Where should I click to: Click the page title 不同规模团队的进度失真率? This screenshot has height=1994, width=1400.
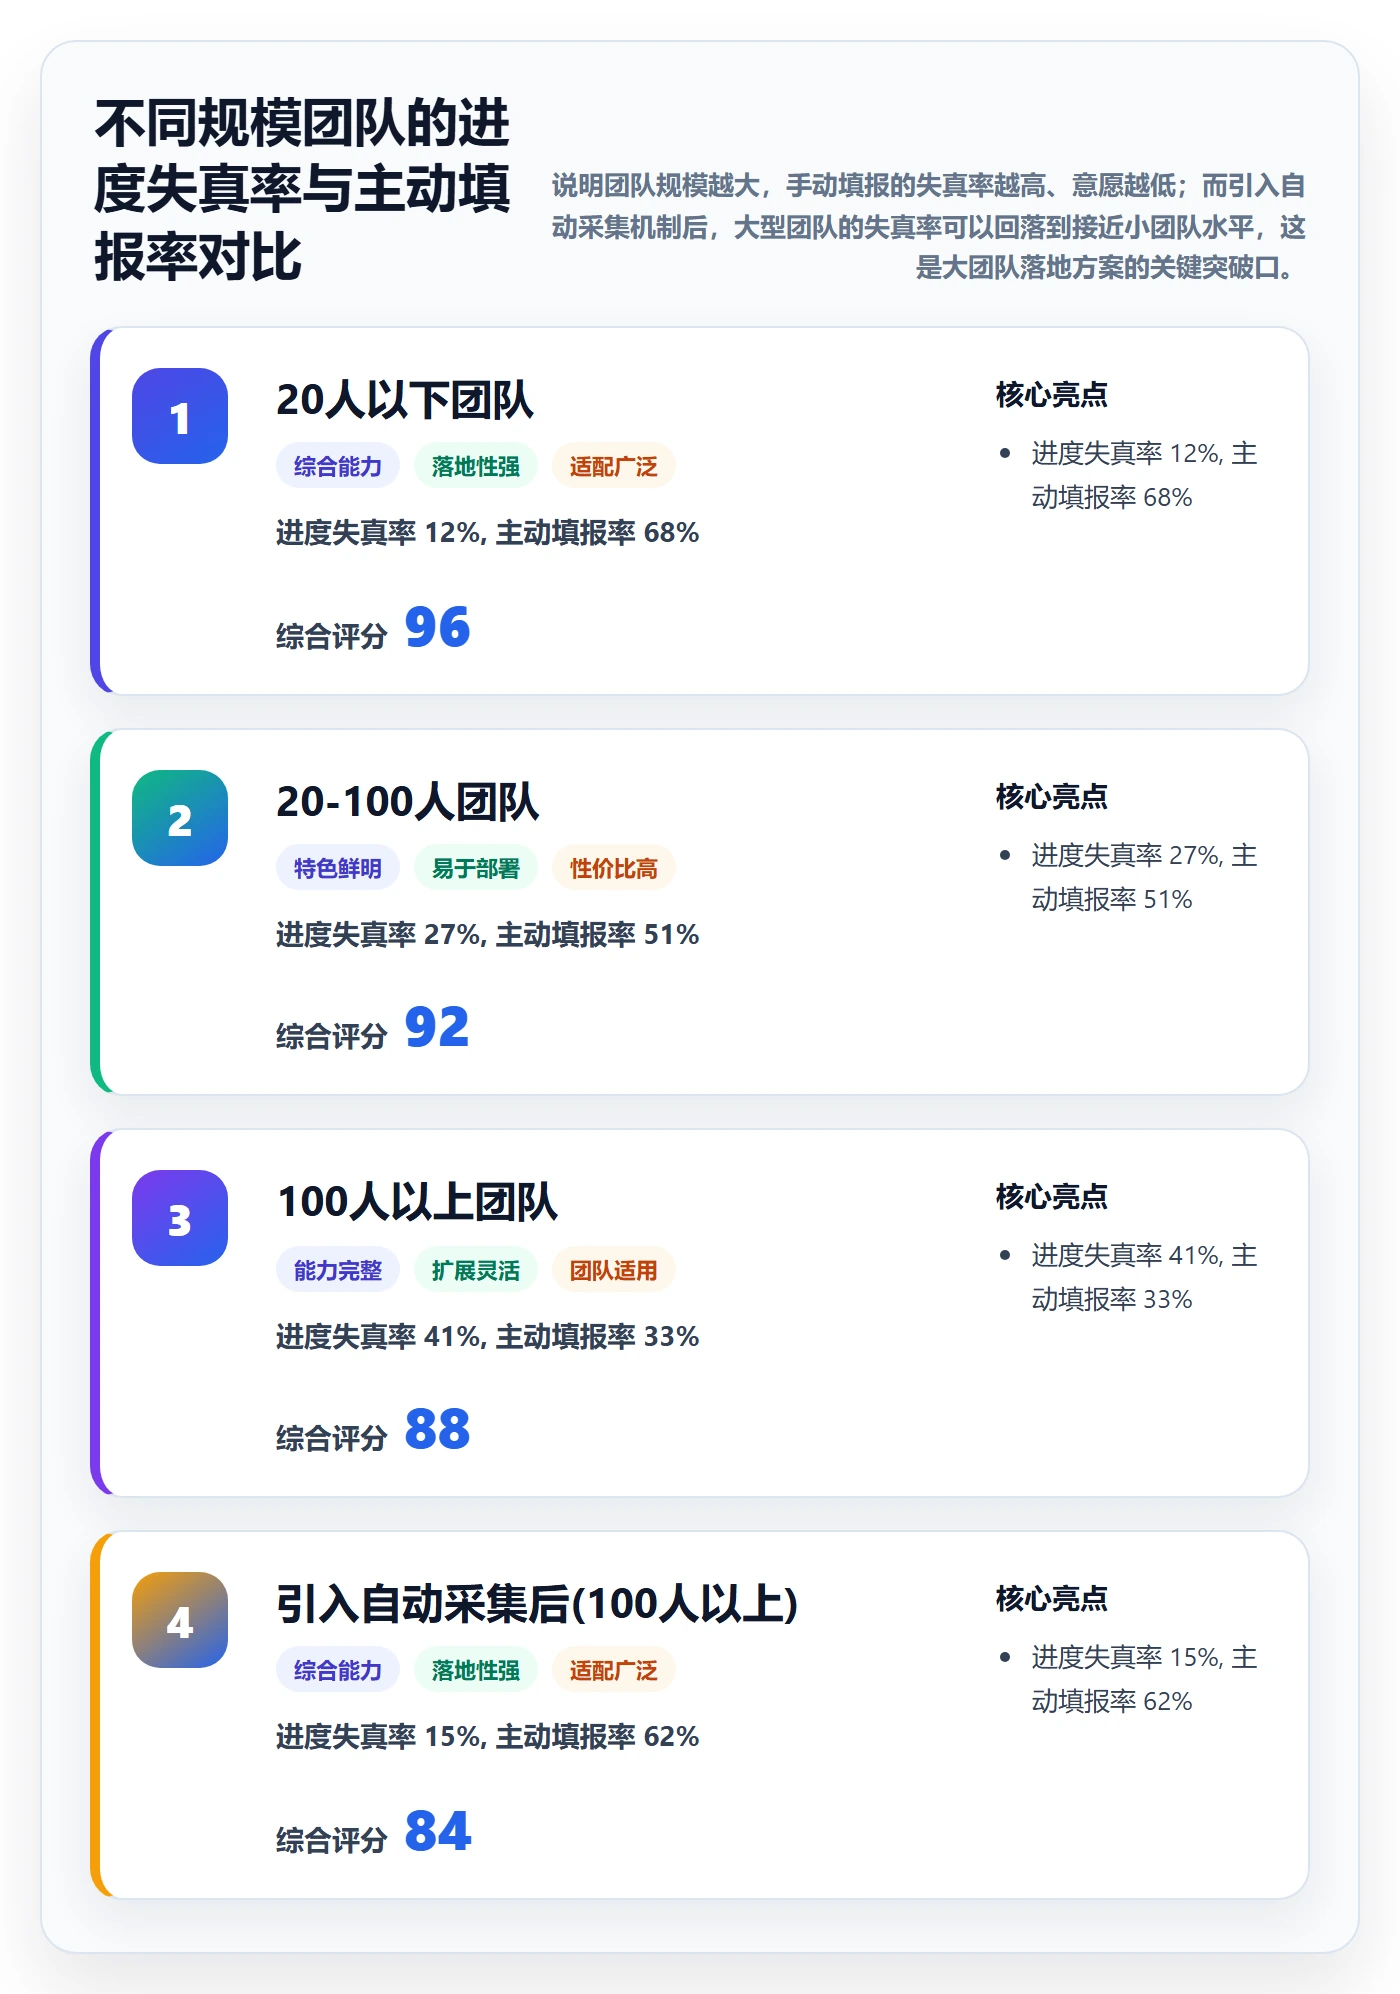click(x=302, y=190)
